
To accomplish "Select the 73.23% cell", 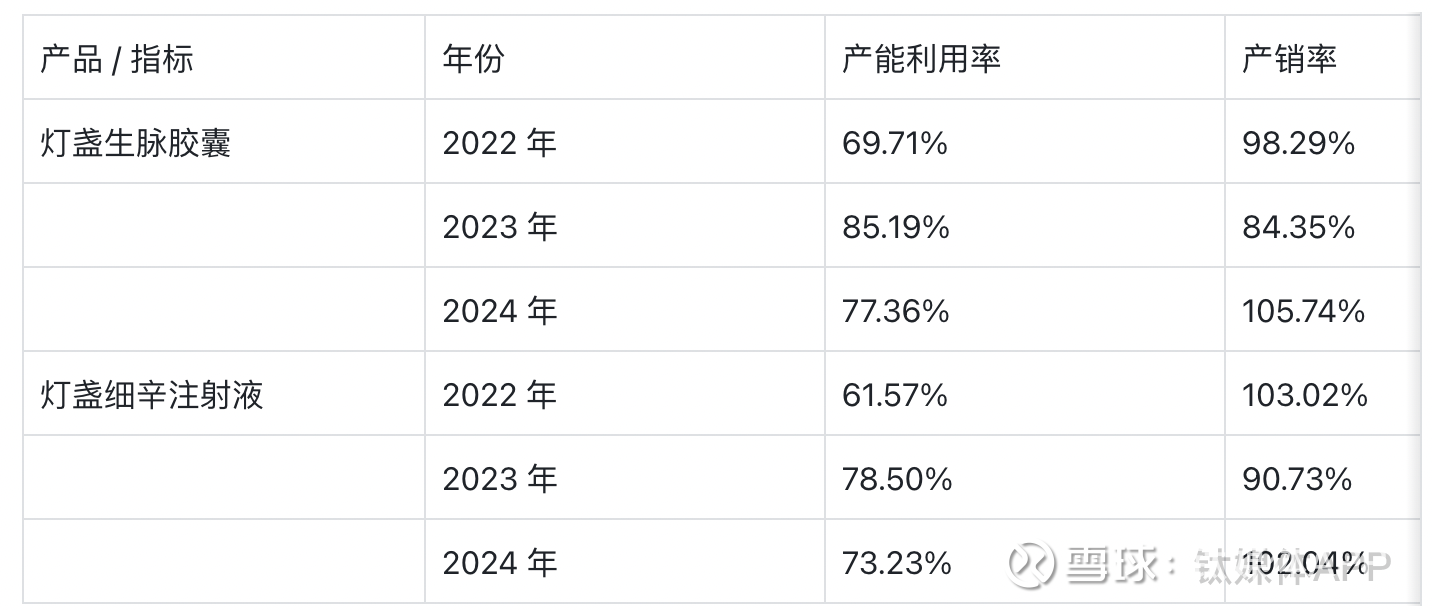I will (x=896, y=564).
